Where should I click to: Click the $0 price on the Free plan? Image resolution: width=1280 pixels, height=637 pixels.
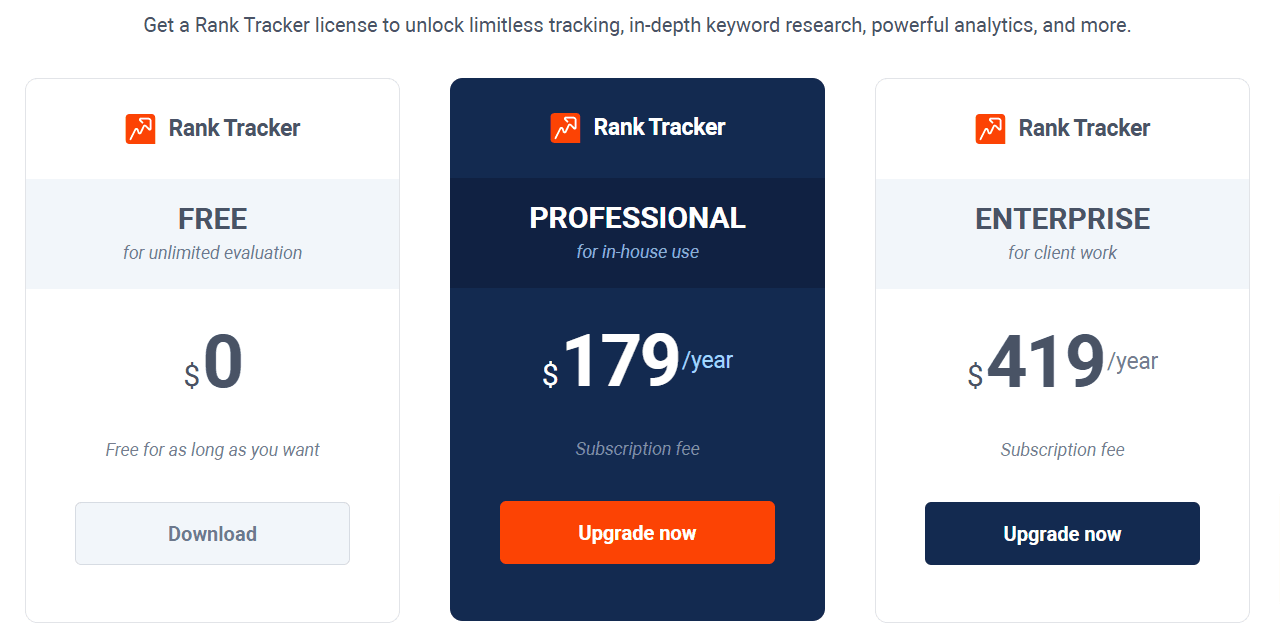coord(212,362)
